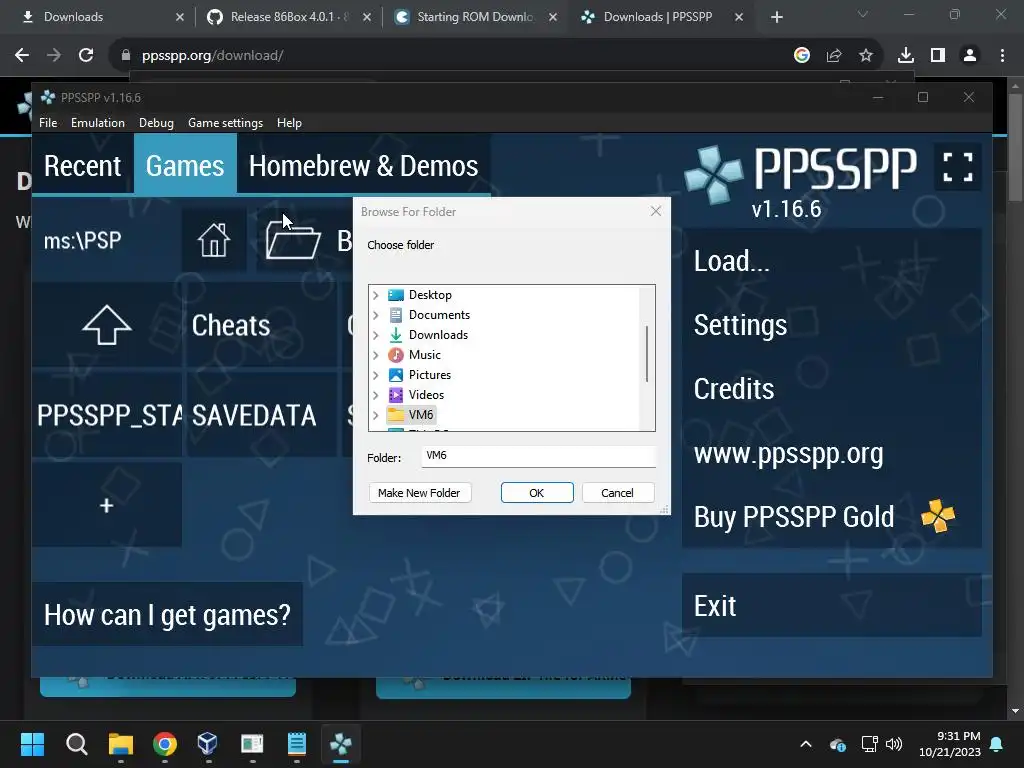
Task: Open VirtualBox cube icon on taskbar
Action: coord(208,743)
